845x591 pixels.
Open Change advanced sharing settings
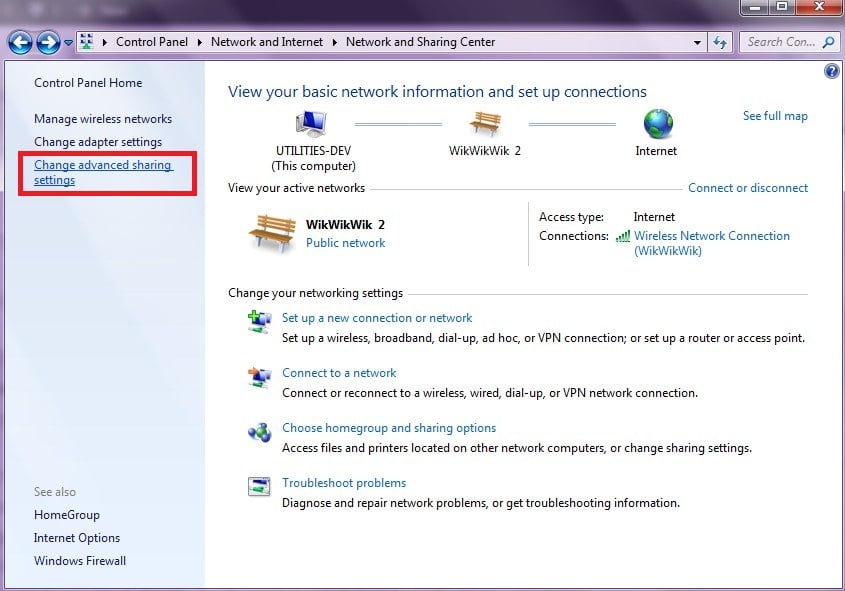point(103,172)
